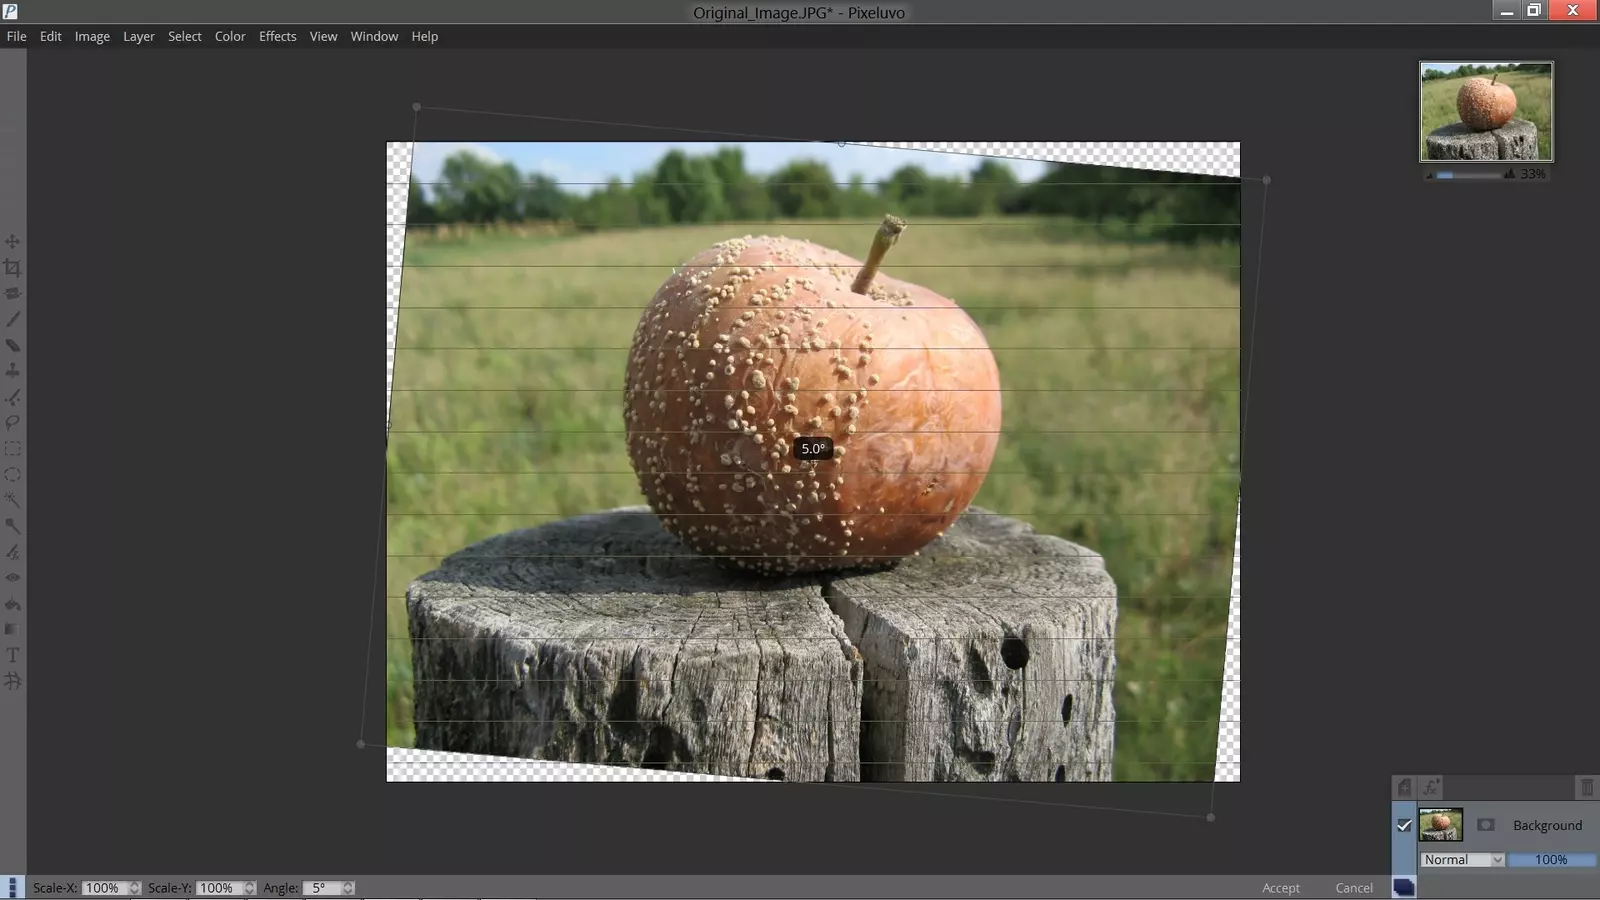The height and width of the screenshot is (900, 1600).
Task: Open the Effects menu
Action: tap(277, 36)
